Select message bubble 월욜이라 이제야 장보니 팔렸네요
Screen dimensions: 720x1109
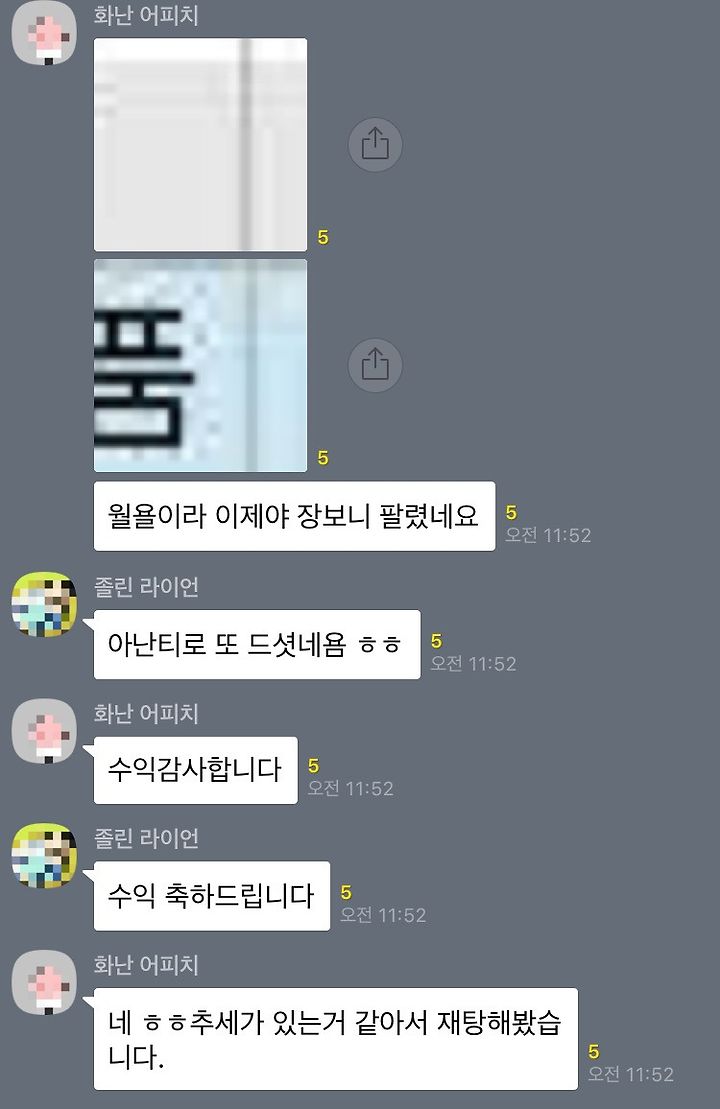pyautogui.click(x=294, y=516)
